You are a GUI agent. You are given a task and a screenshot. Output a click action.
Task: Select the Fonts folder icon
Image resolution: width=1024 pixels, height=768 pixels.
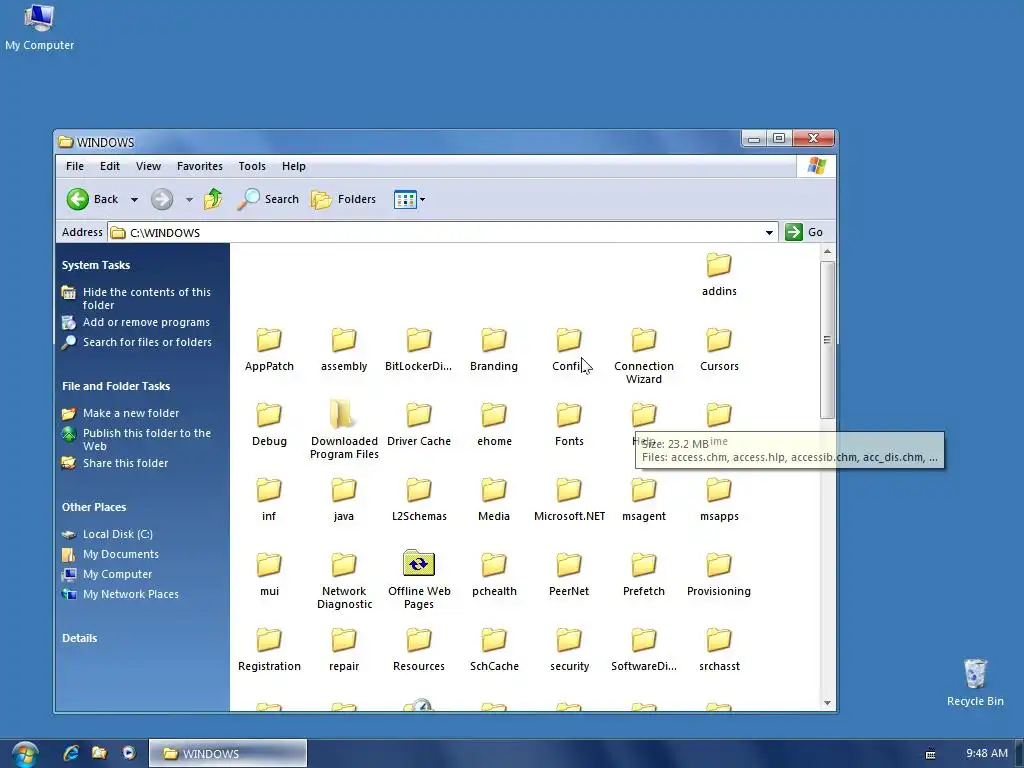point(569,415)
